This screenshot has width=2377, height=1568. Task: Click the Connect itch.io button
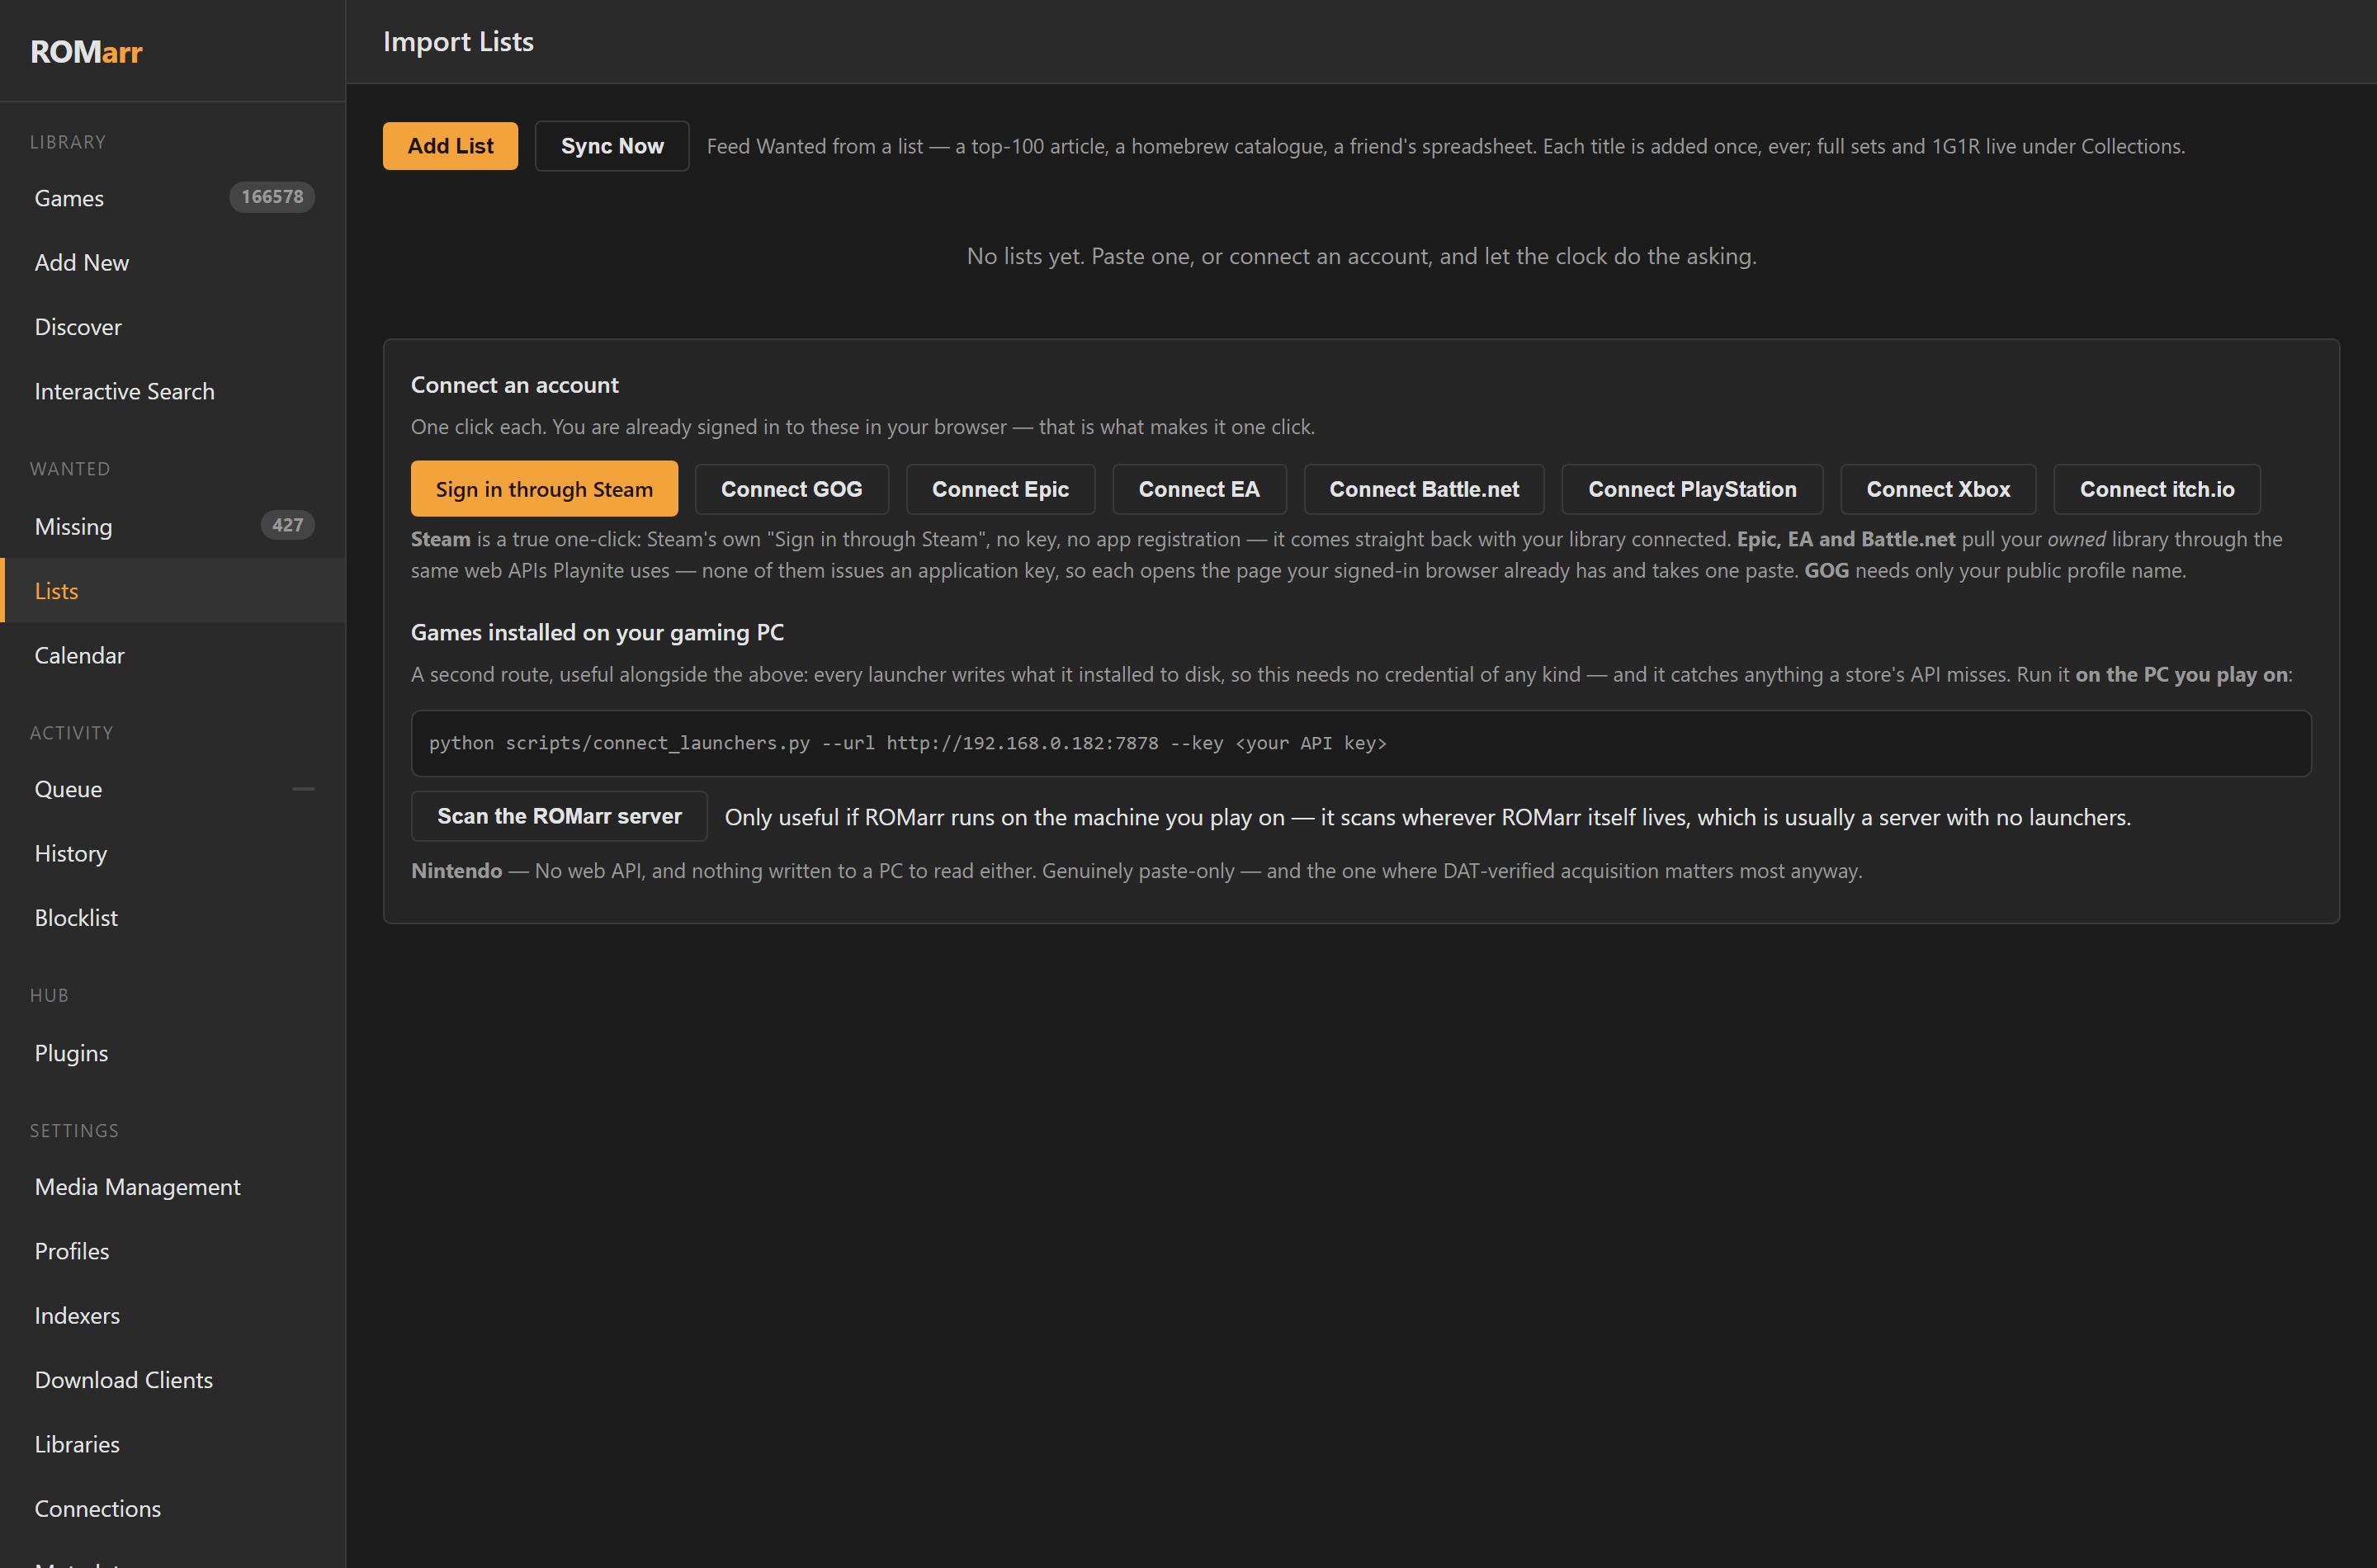click(x=2157, y=489)
